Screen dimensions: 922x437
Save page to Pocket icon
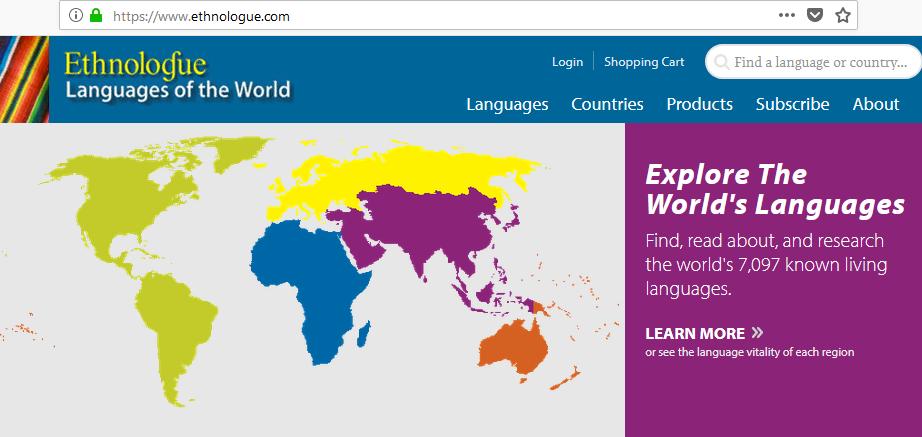[x=814, y=16]
